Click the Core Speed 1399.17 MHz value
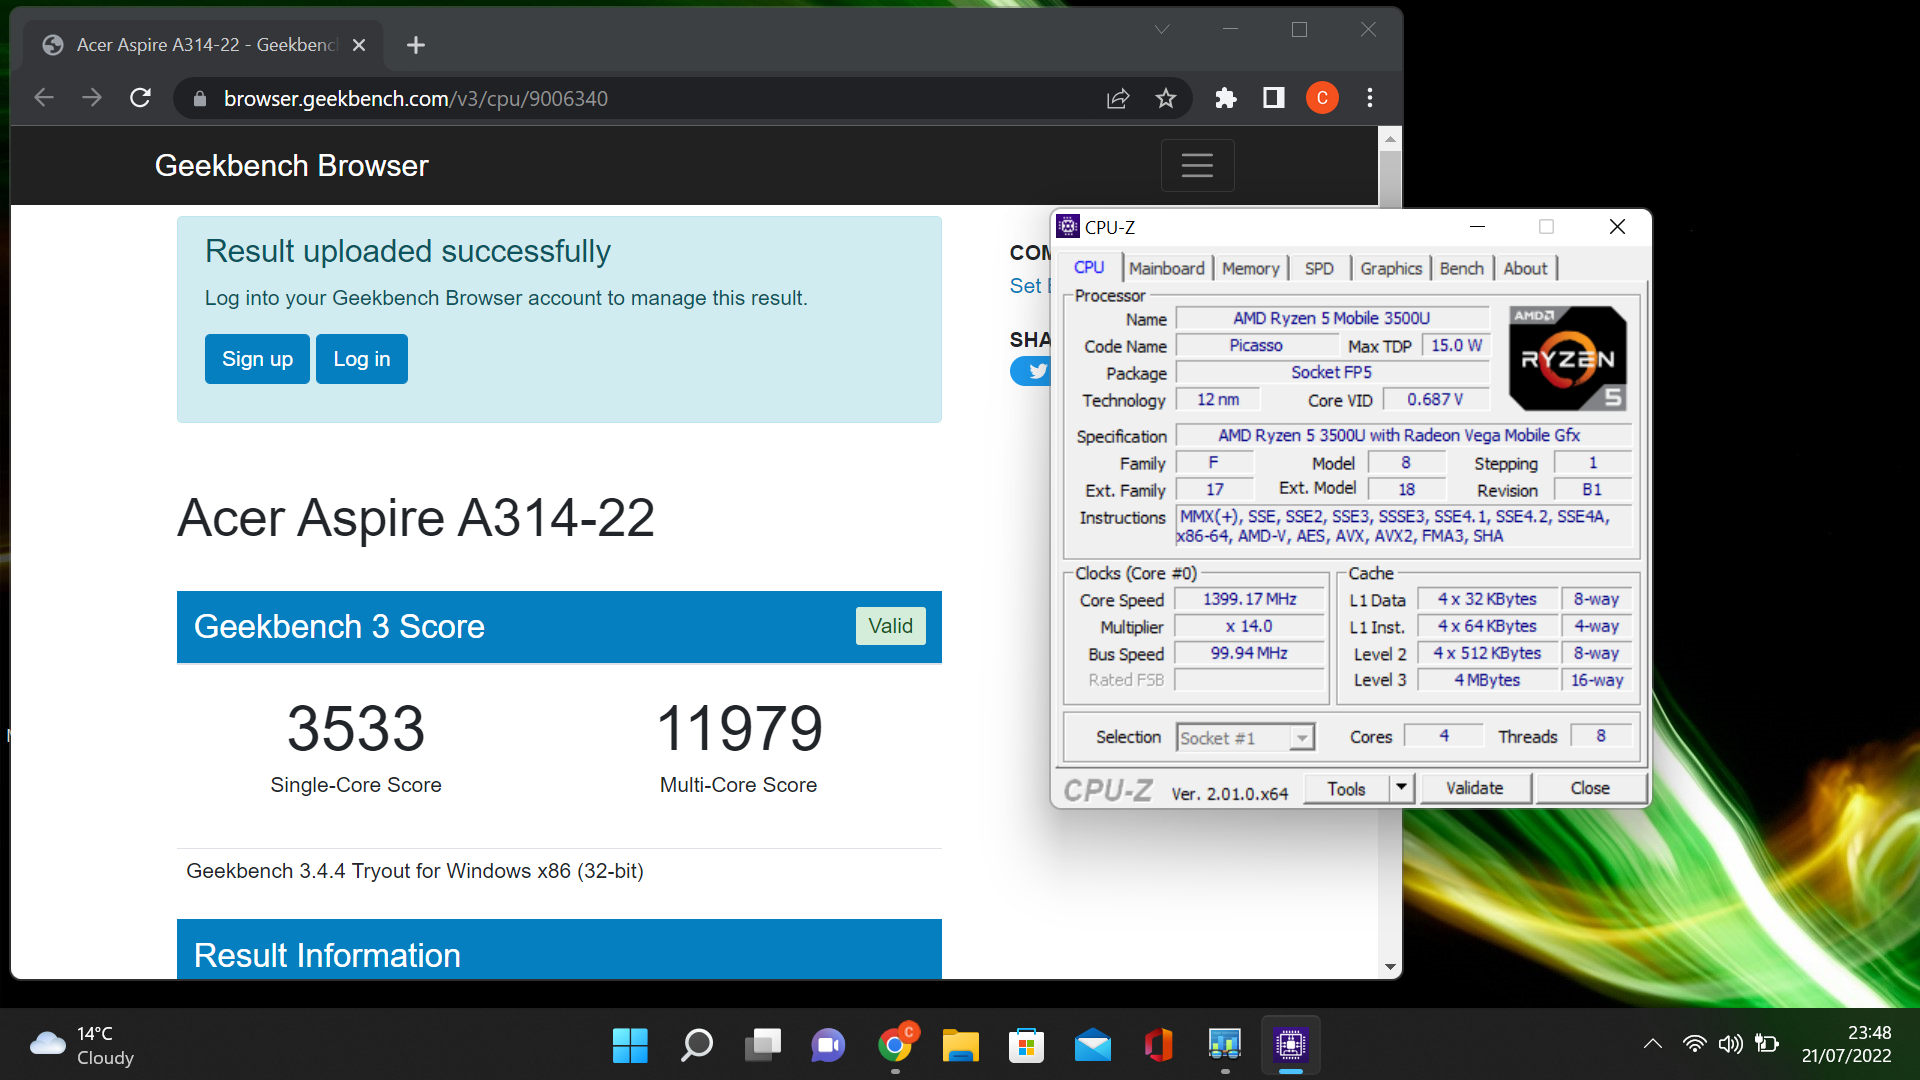This screenshot has width=1920, height=1080. pos(1249,599)
